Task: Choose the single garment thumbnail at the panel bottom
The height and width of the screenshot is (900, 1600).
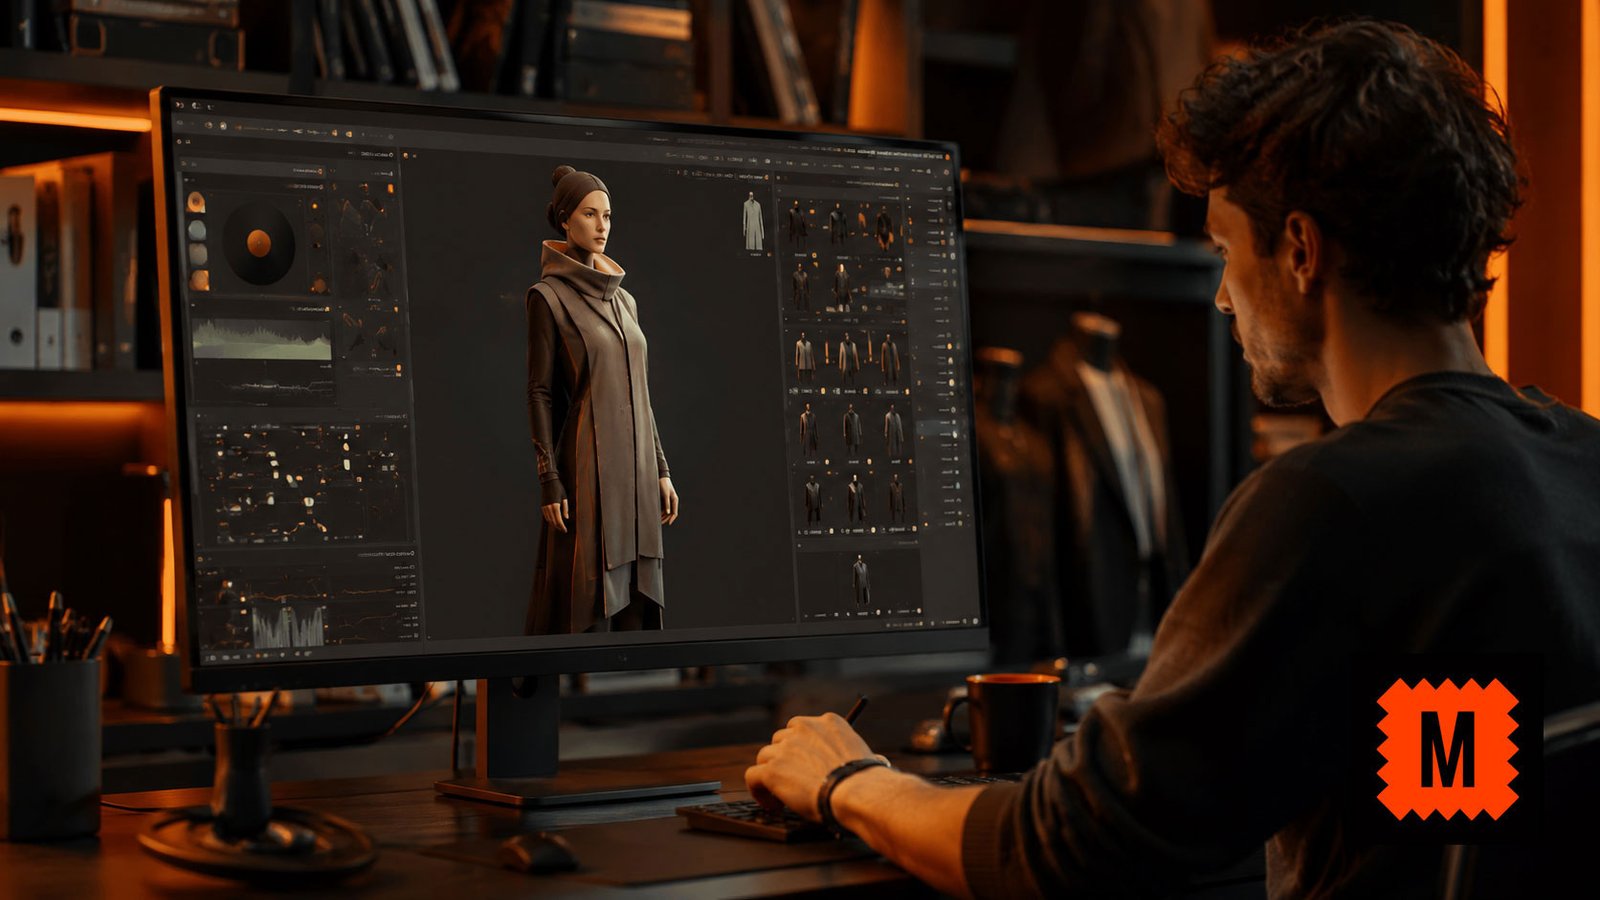Action: (x=860, y=582)
